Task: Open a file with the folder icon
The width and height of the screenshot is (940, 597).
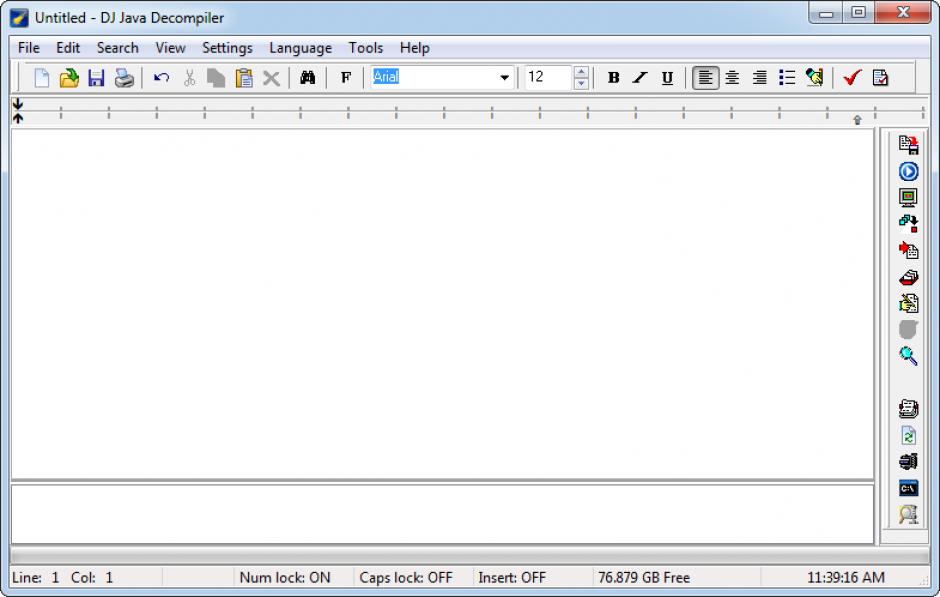Action: click(69, 78)
